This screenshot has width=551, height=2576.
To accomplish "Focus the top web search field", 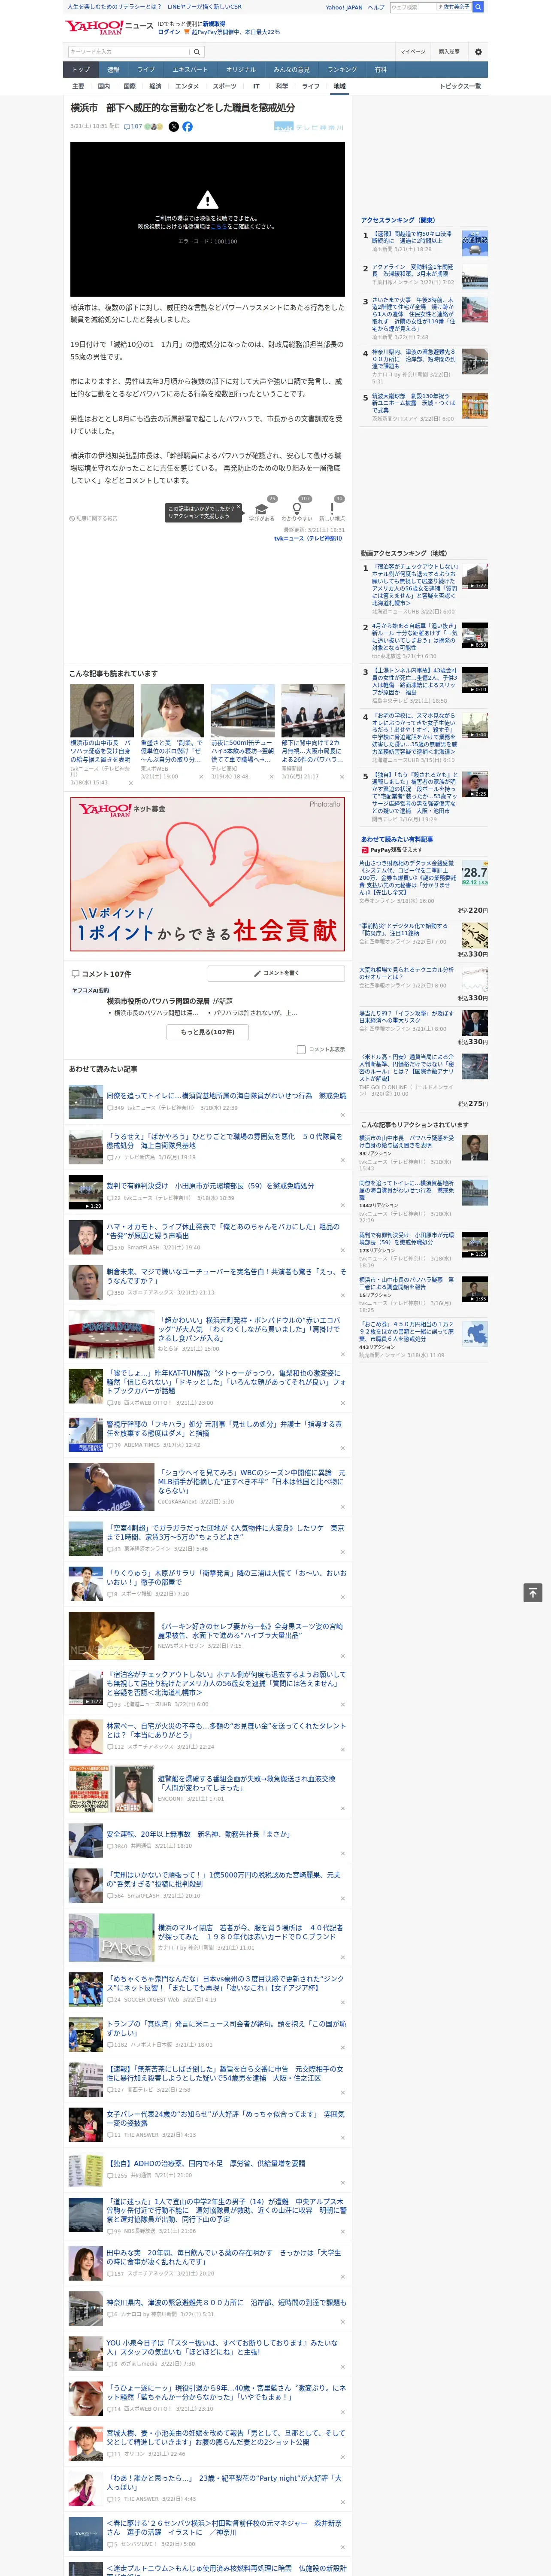I will coord(413,7).
